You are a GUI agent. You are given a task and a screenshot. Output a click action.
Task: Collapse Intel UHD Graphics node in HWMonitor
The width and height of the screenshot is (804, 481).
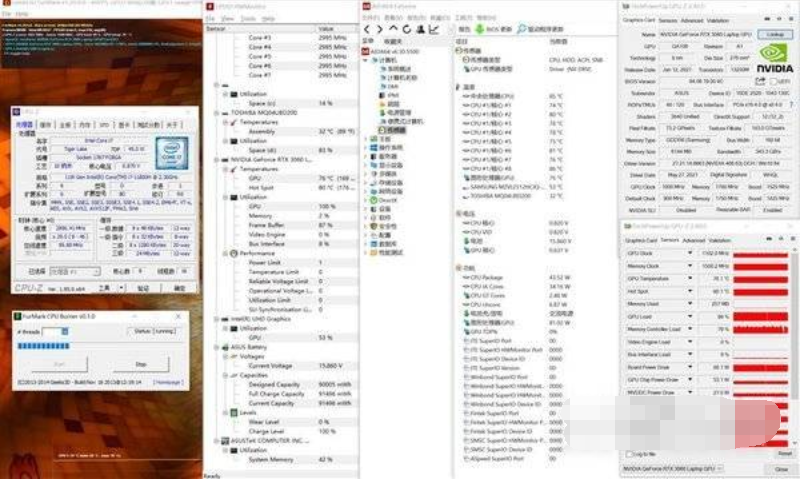tap(216, 319)
